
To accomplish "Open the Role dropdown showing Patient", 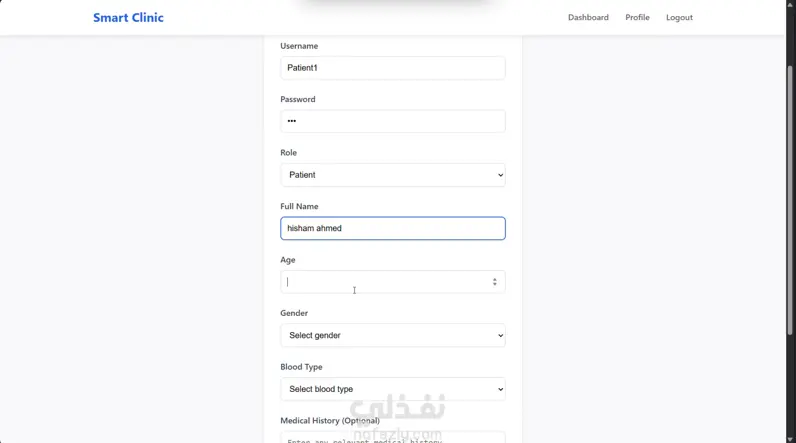I will pos(392,175).
